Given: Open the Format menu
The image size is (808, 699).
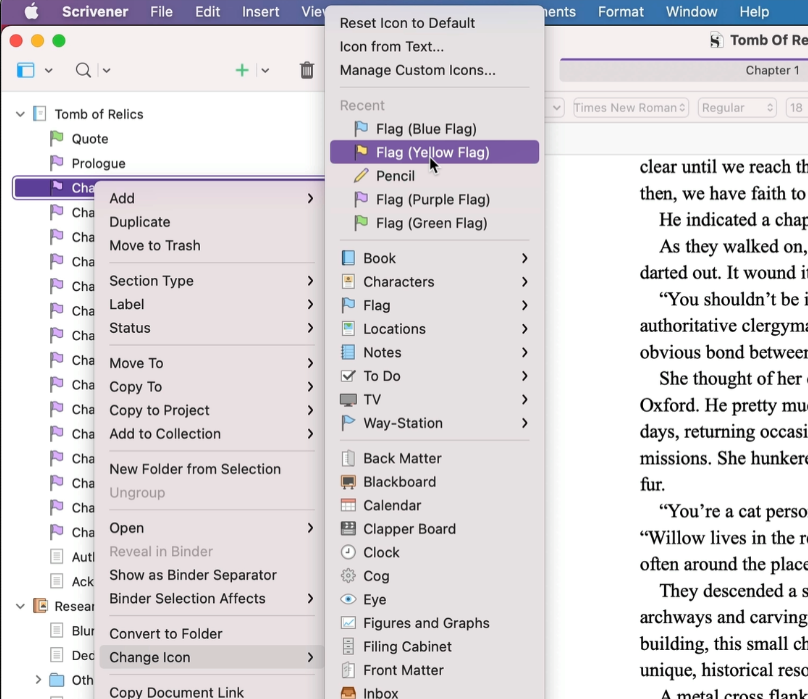Looking at the screenshot, I should tap(621, 11).
